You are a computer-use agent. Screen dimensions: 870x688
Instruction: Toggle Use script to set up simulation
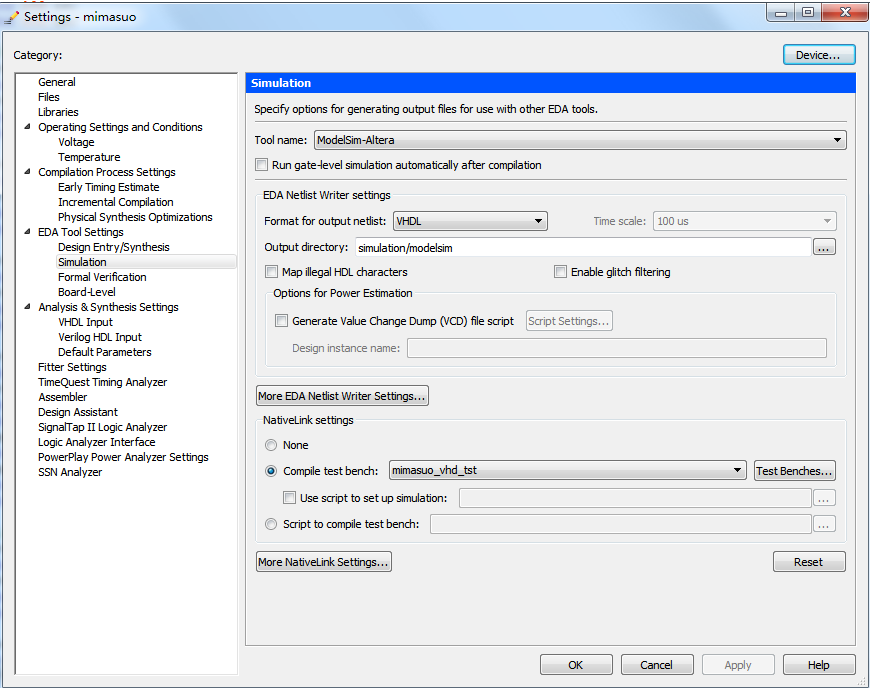pyautogui.click(x=290, y=498)
